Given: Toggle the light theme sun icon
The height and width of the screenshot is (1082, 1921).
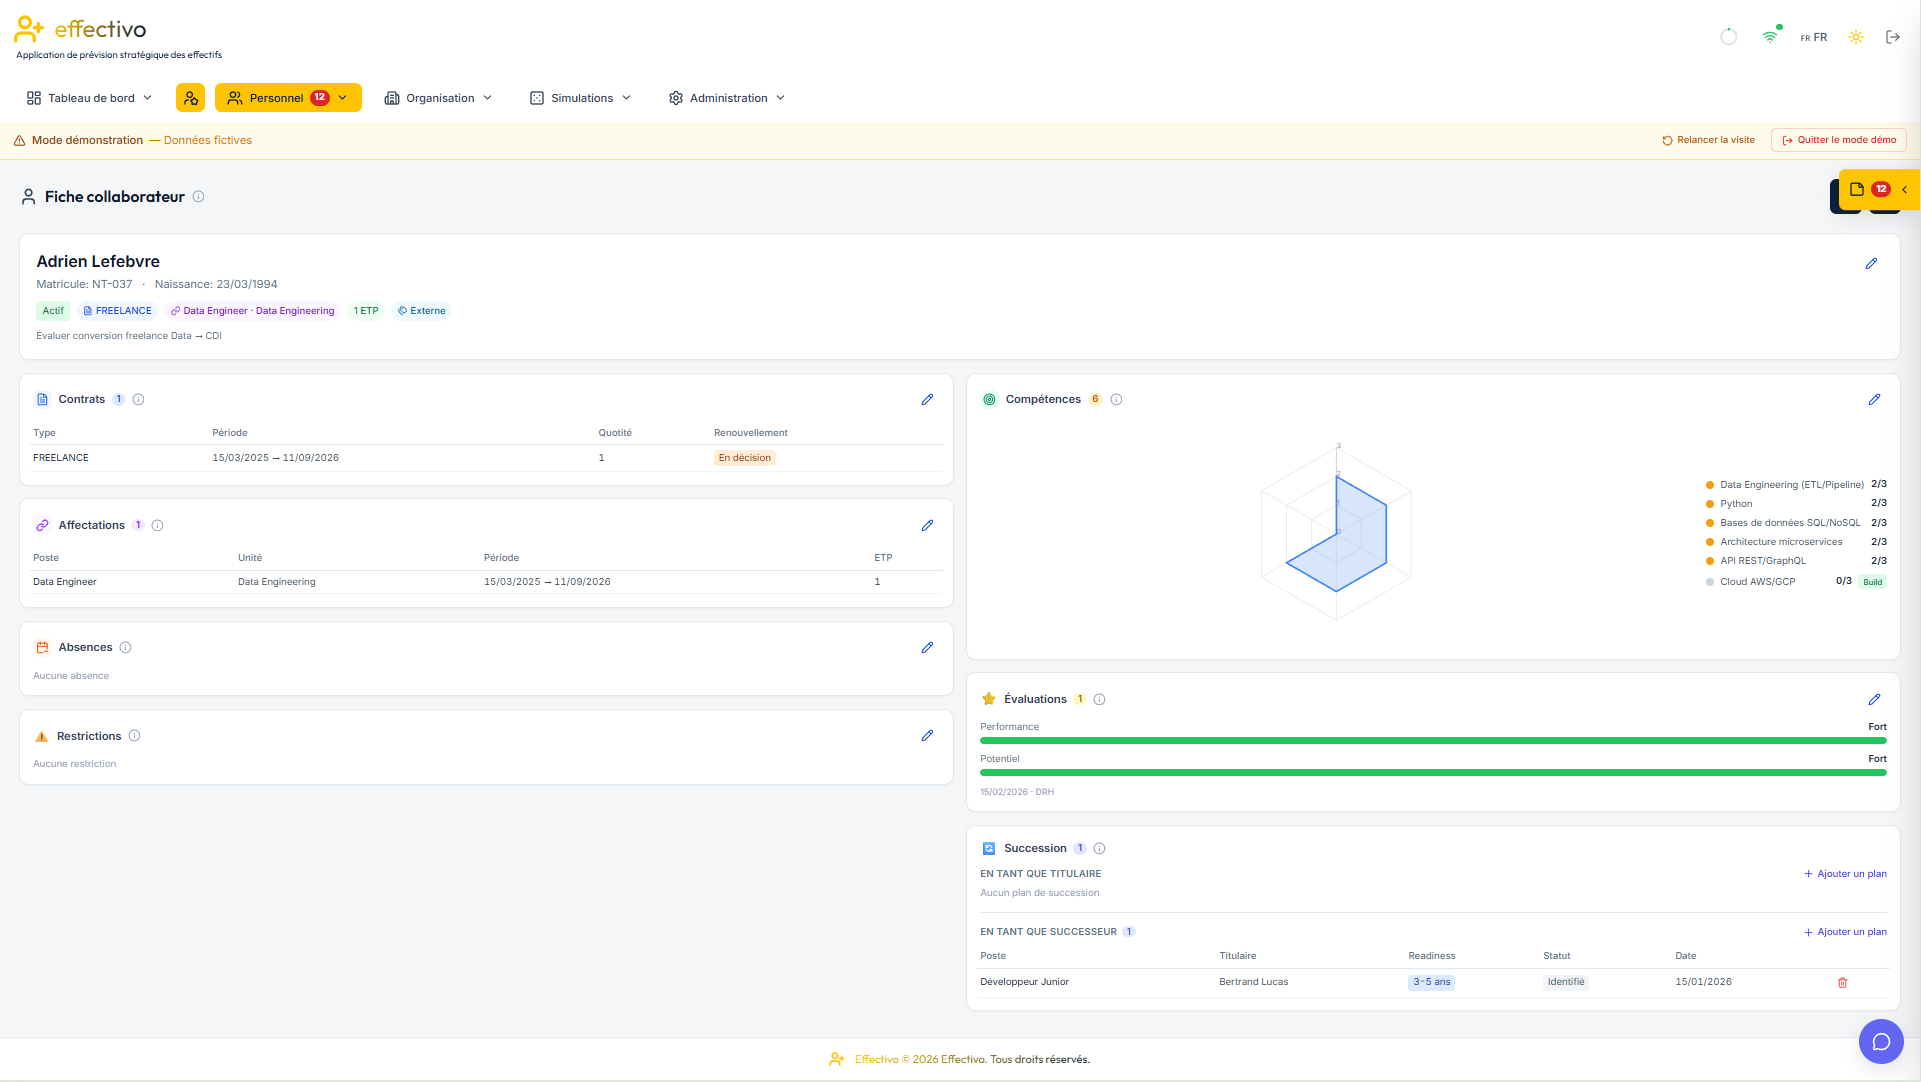Looking at the screenshot, I should [x=1856, y=37].
